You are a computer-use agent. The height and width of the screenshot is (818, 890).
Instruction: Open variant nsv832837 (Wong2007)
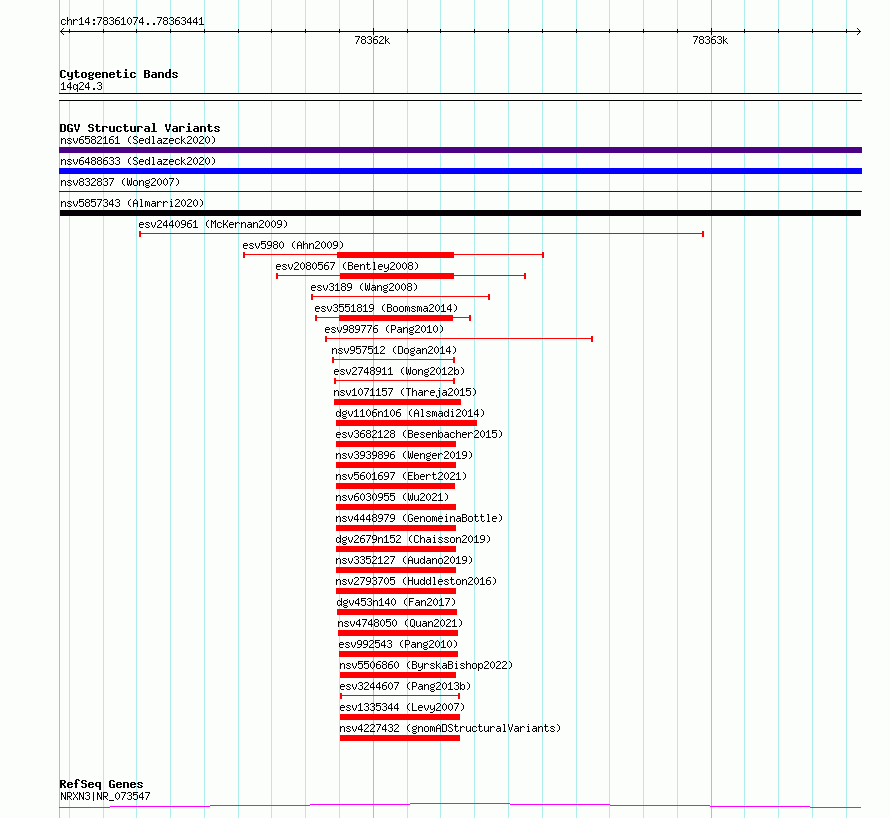(x=120, y=182)
